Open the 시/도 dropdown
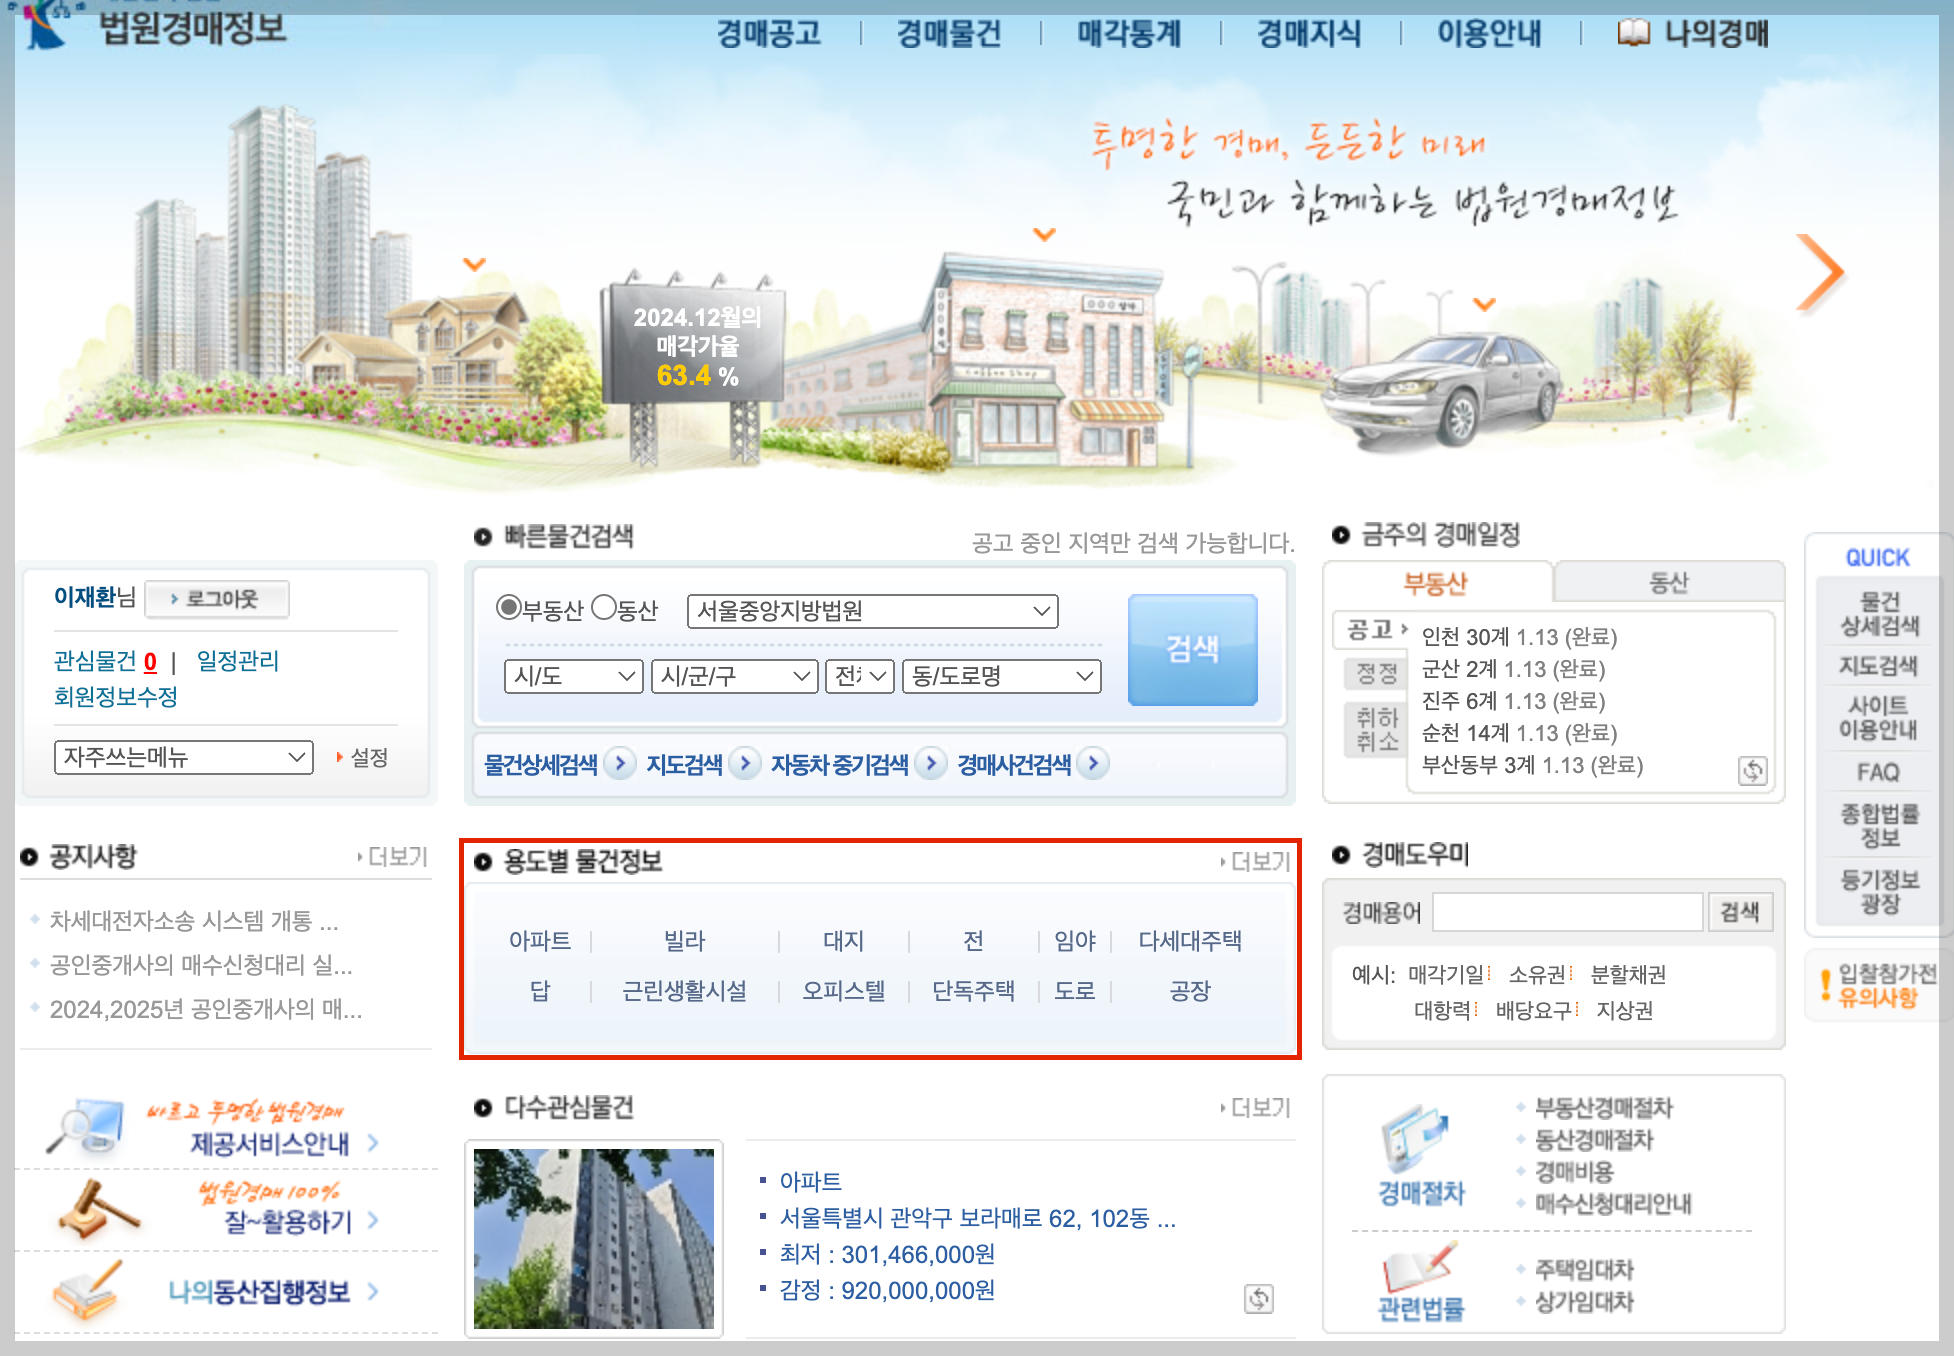Image resolution: width=1954 pixels, height=1356 pixels. tap(573, 676)
